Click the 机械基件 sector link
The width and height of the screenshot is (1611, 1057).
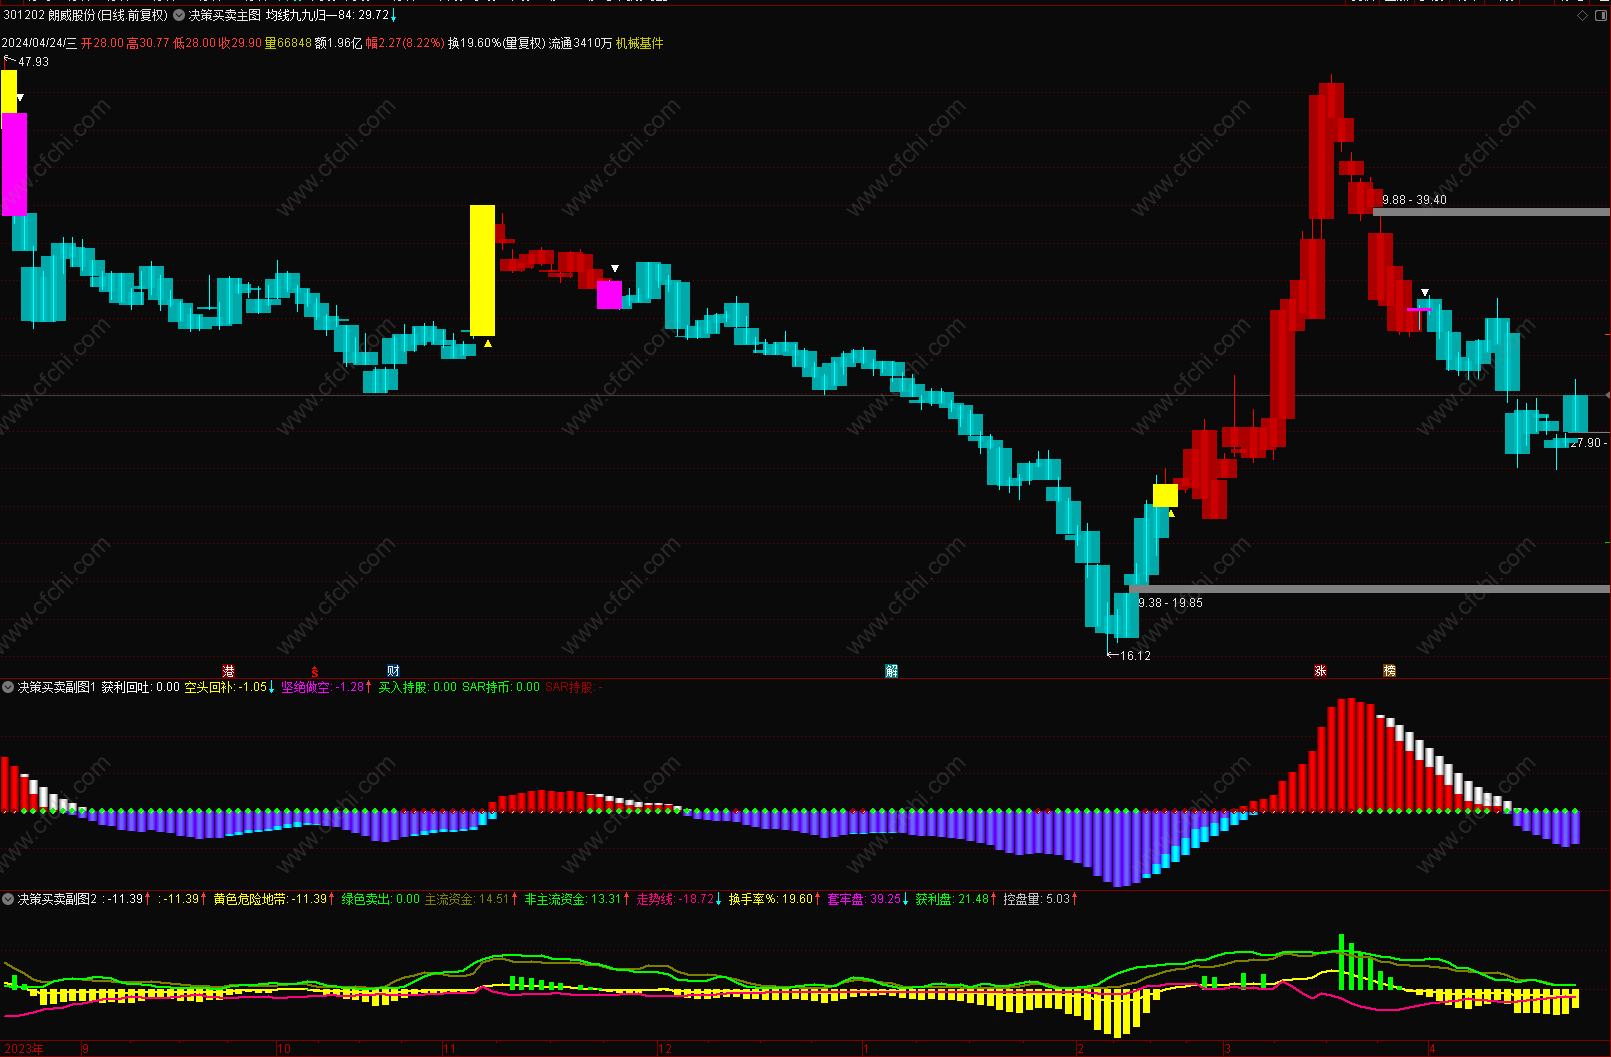640,43
